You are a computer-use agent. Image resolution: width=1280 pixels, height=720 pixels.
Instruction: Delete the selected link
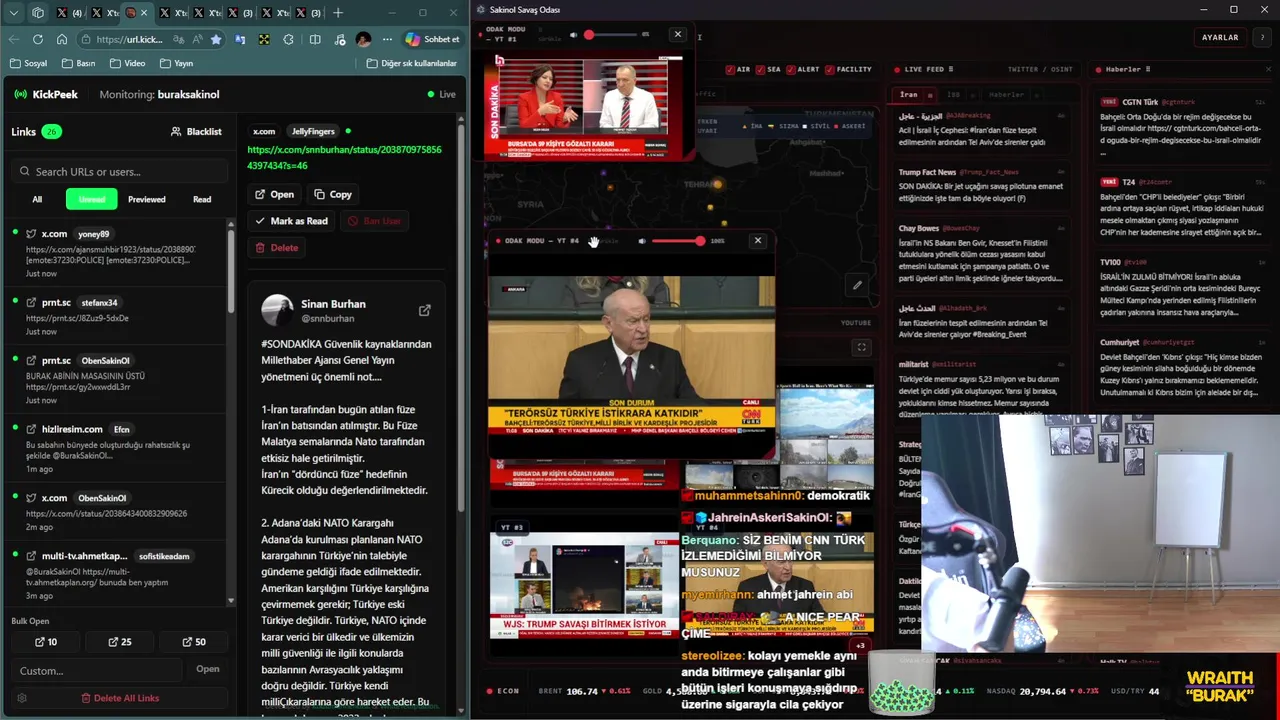[x=276, y=247]
